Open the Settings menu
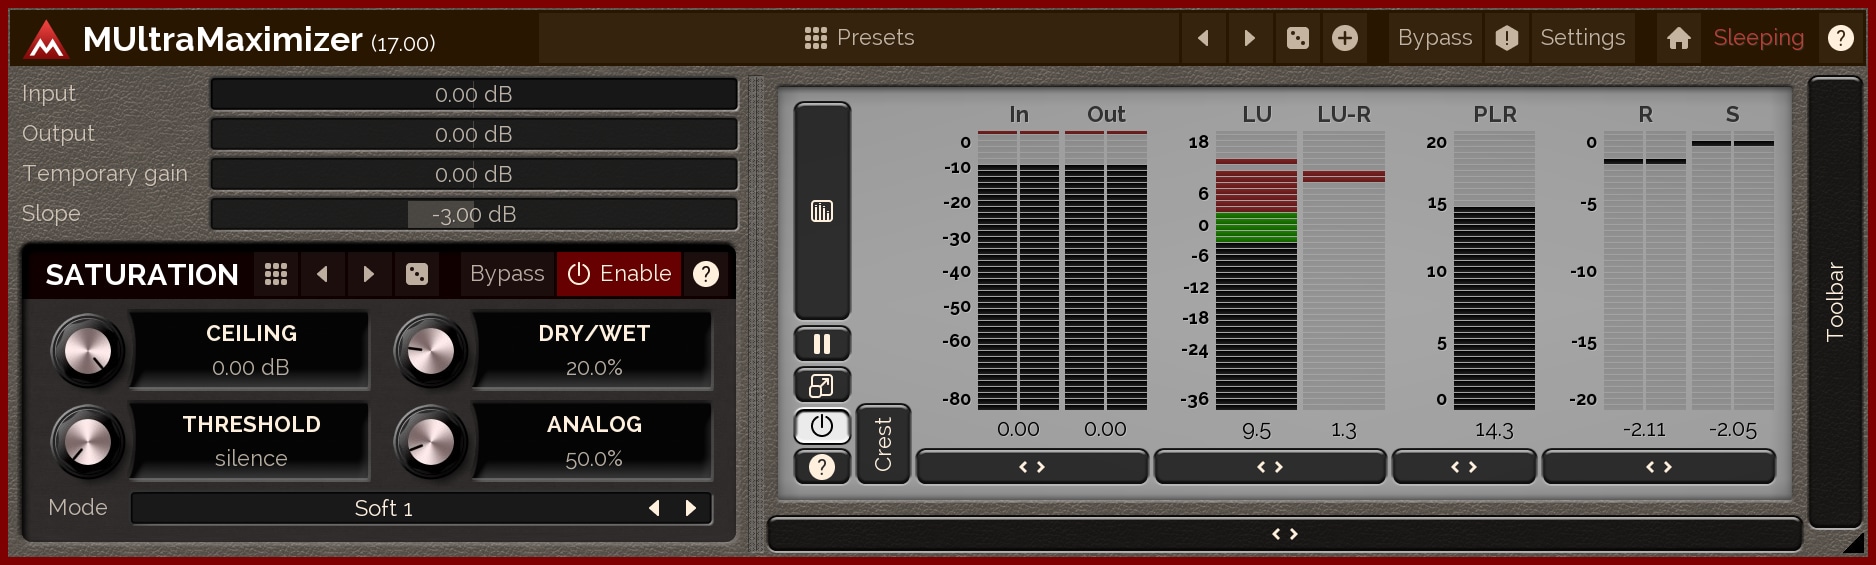1876x565 pixels. (x=1582, y=38)
